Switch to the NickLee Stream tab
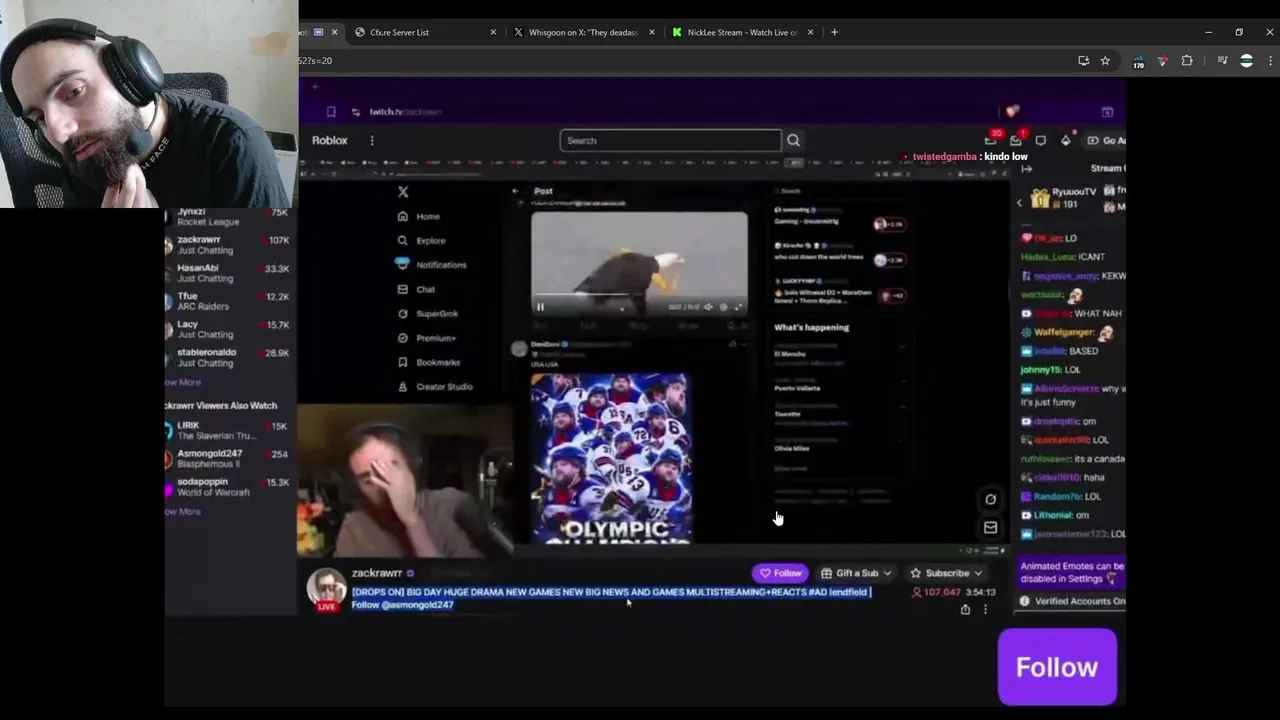The width and height of the screenshot is (1280, 720). click(742, 32)
